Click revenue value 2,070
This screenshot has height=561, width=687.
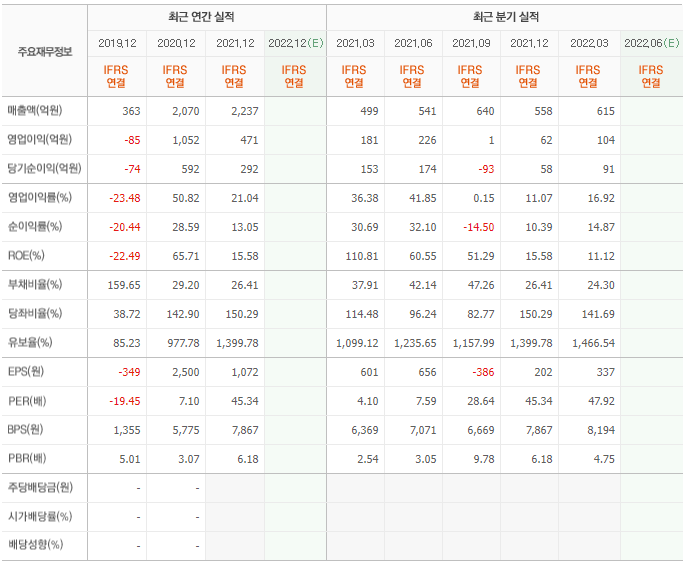click(186, 111)
